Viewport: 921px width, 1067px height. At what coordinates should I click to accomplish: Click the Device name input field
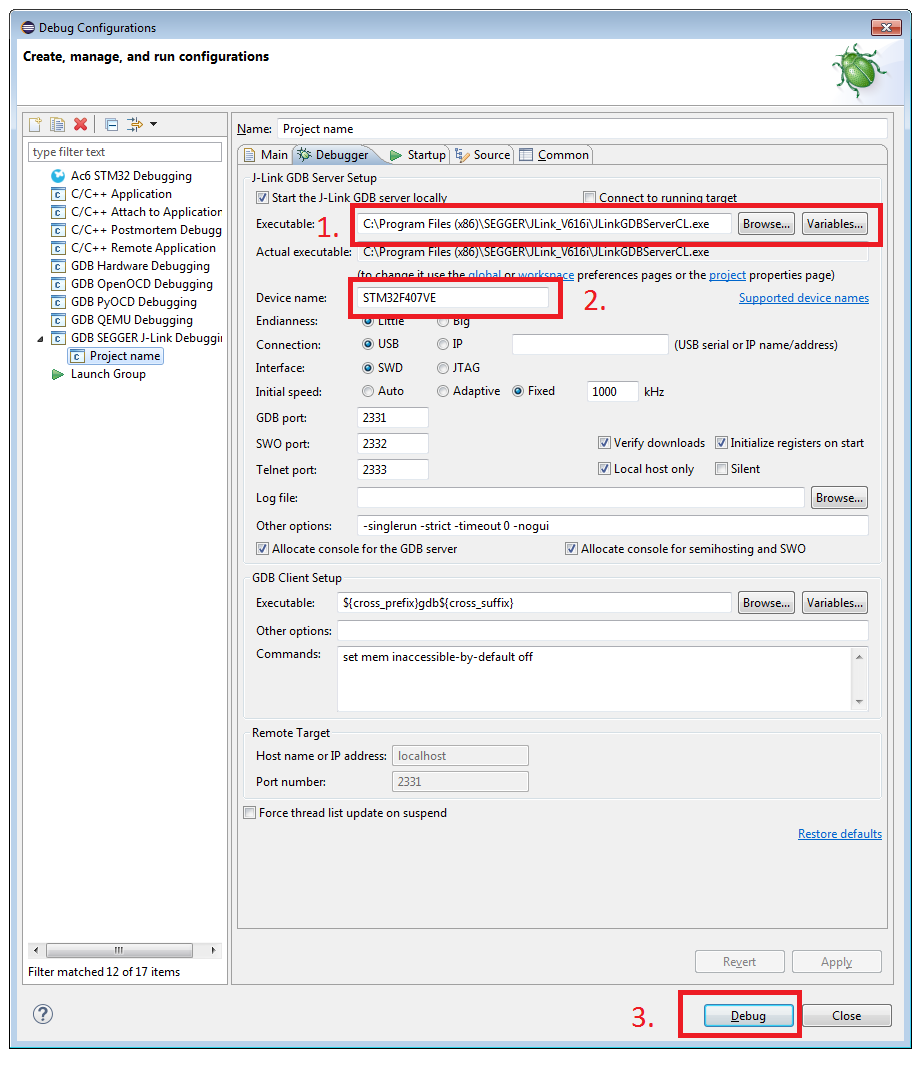tap(453, 297)
